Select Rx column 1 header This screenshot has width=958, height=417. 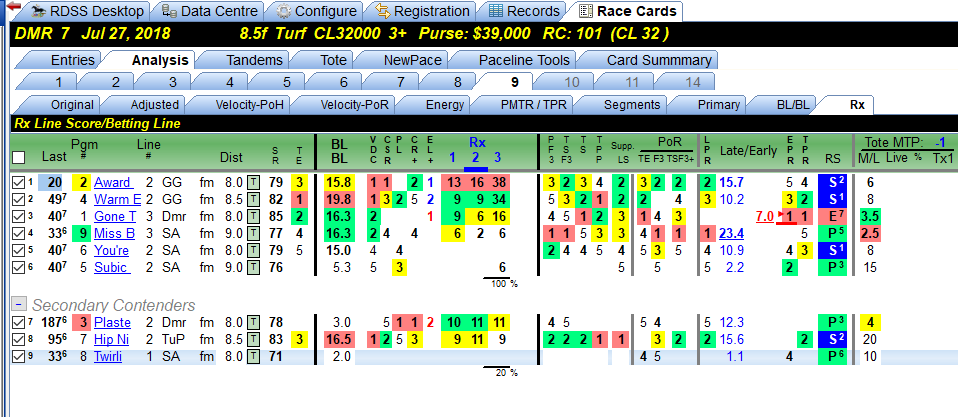click(453, 158)
